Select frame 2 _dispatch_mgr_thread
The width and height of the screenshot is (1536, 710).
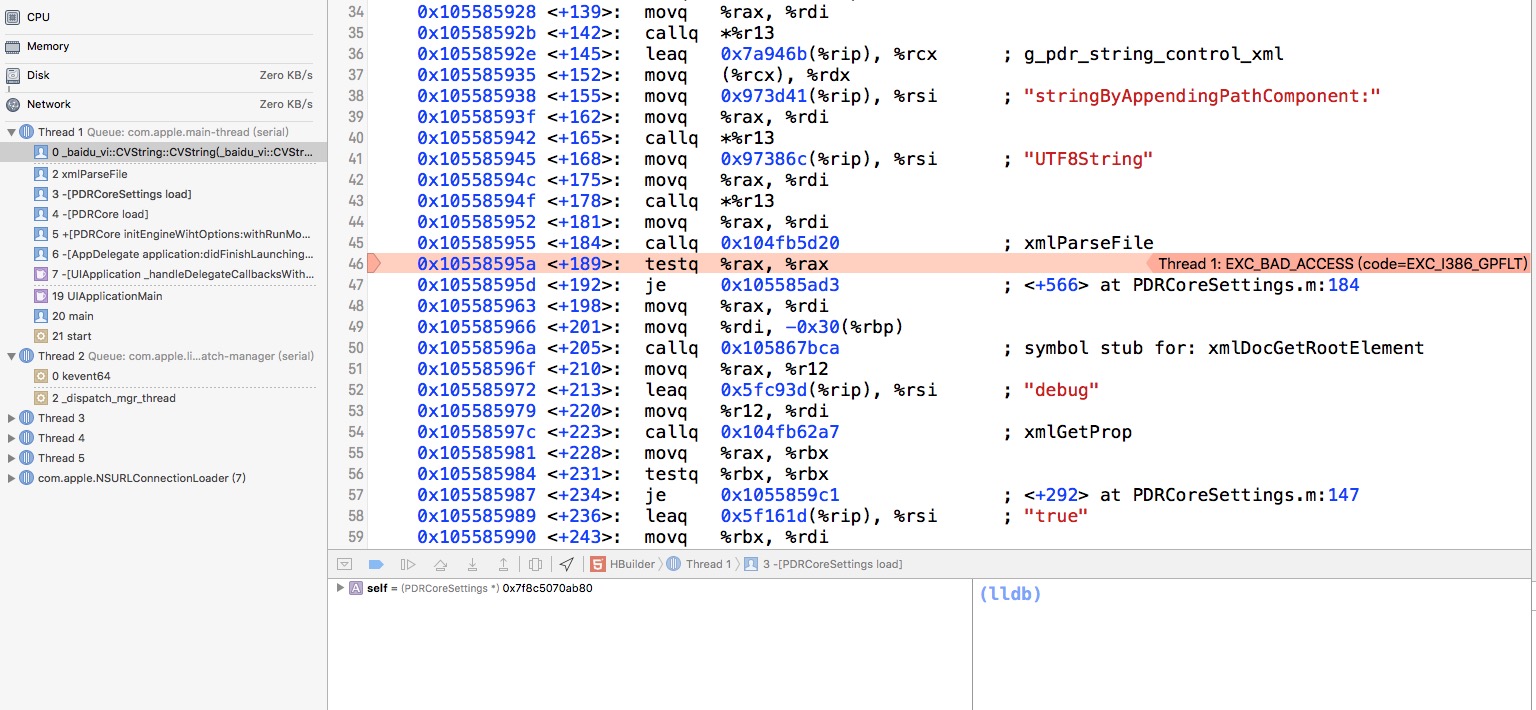(163, 398)
